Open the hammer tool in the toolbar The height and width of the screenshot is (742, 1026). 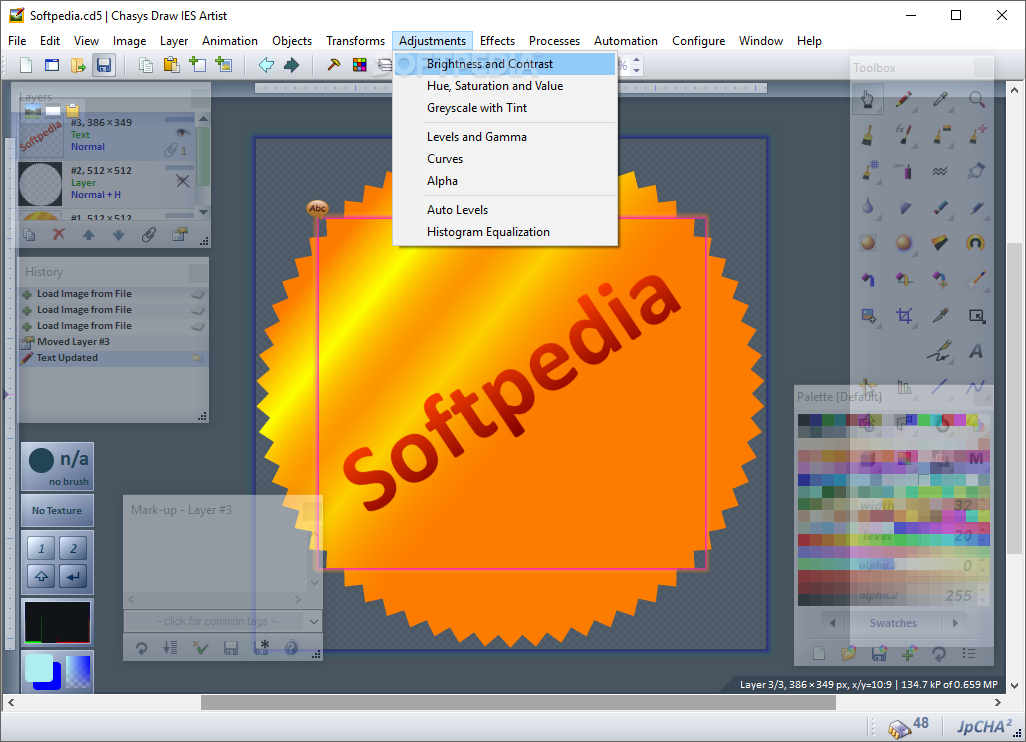click(334, 65)
